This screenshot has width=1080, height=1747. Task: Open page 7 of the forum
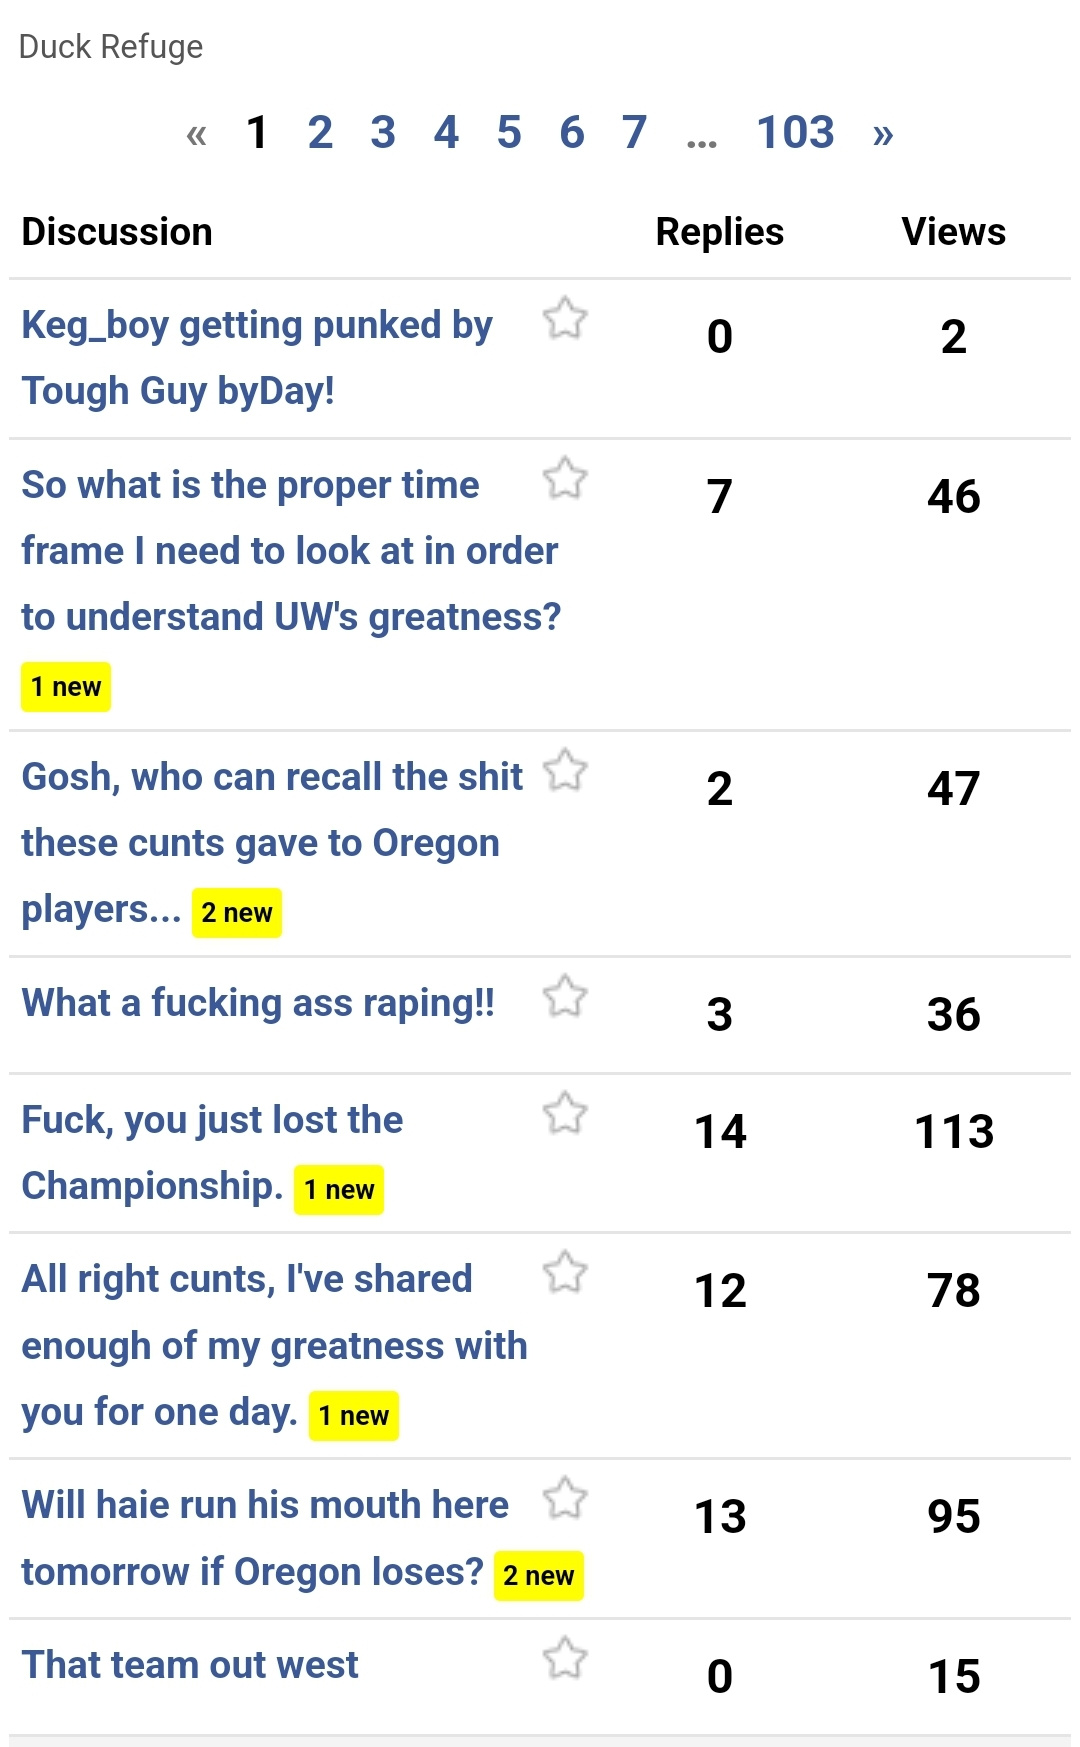click(x=634, y=133)
